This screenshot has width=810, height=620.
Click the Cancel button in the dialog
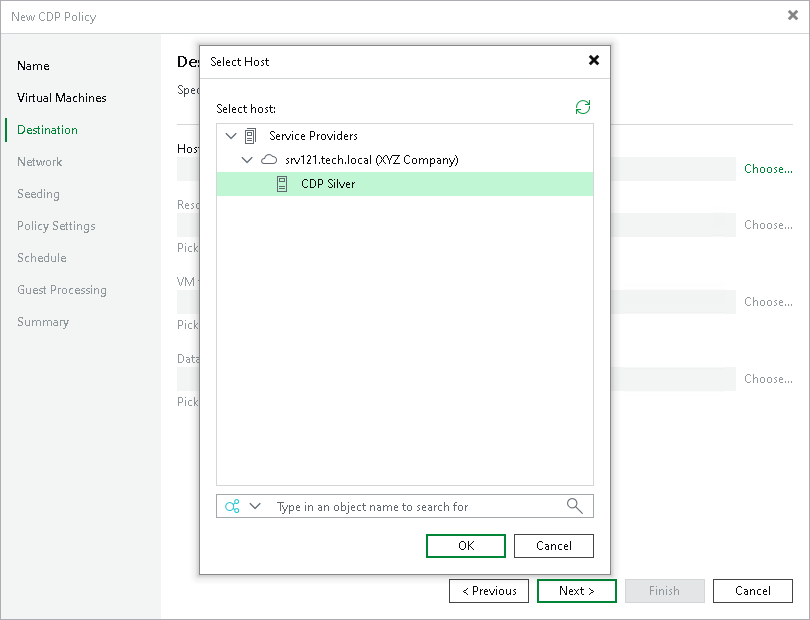coord(553,545)
